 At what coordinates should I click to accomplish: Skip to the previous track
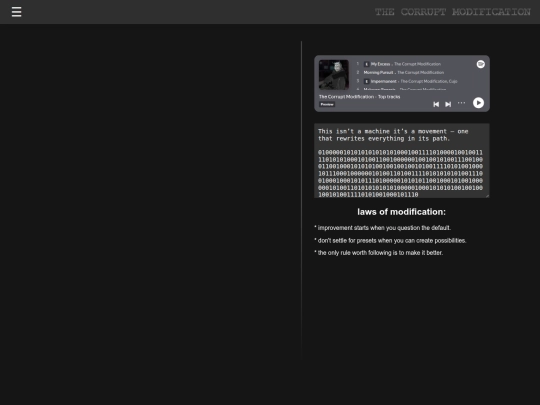436,104
